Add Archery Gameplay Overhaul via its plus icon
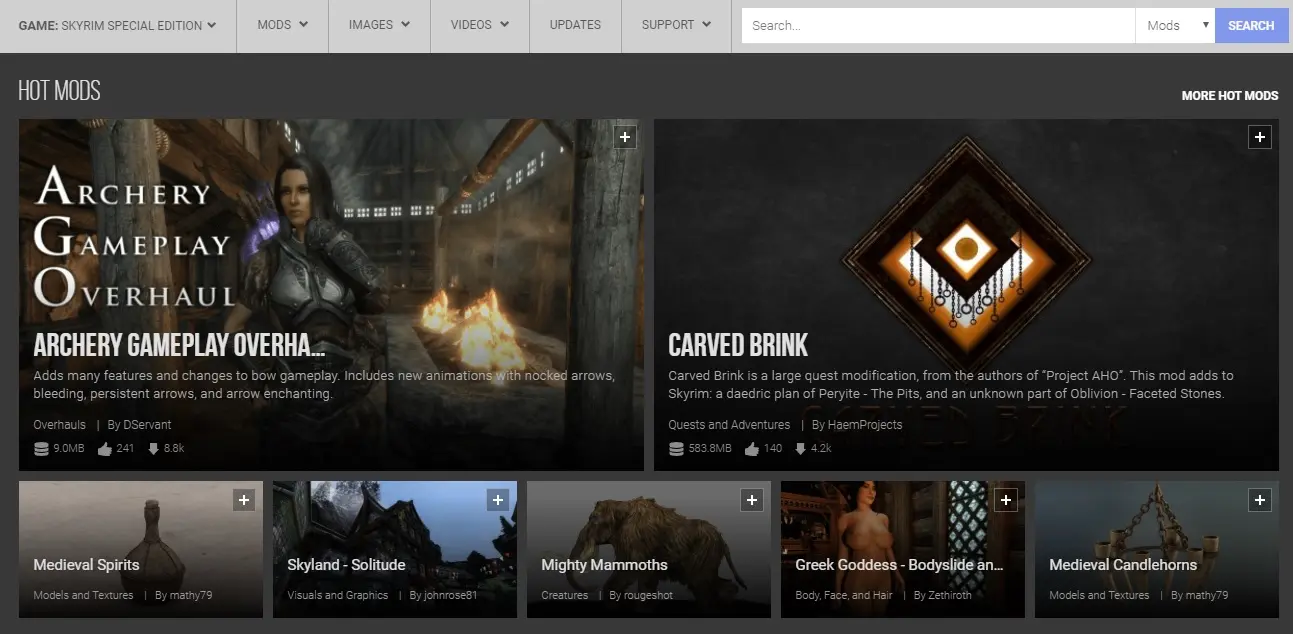Viewport: 1293px width, 634px height. pos(625,137)
